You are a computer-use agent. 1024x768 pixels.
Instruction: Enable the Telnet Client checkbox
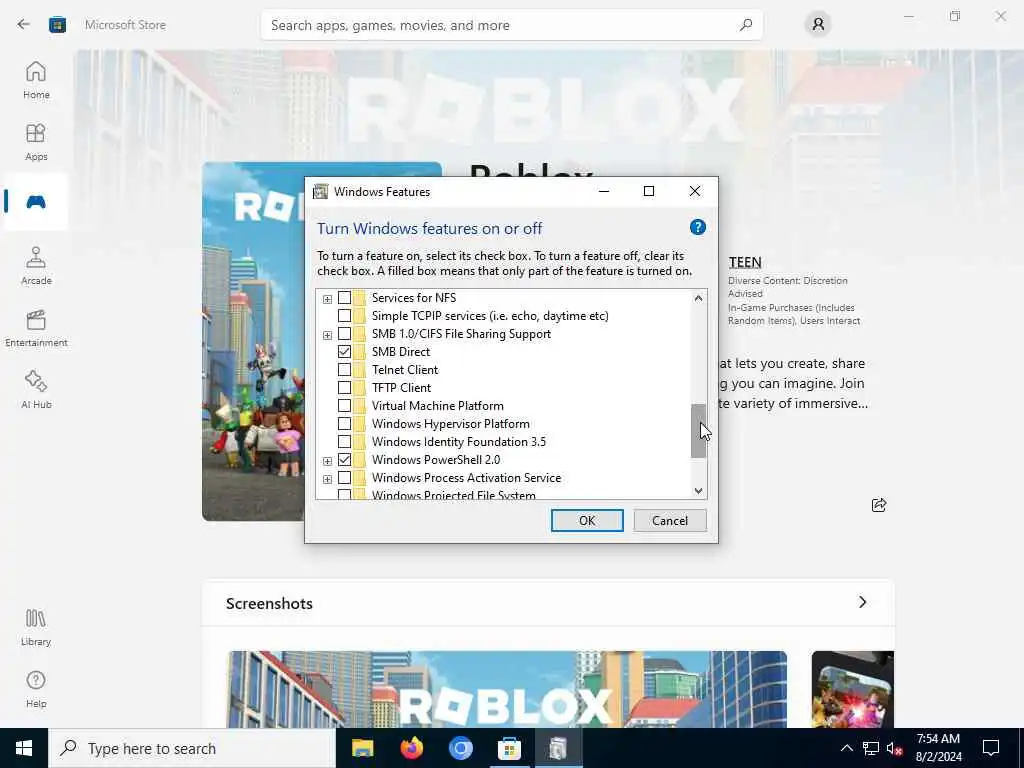click(344, 370)
